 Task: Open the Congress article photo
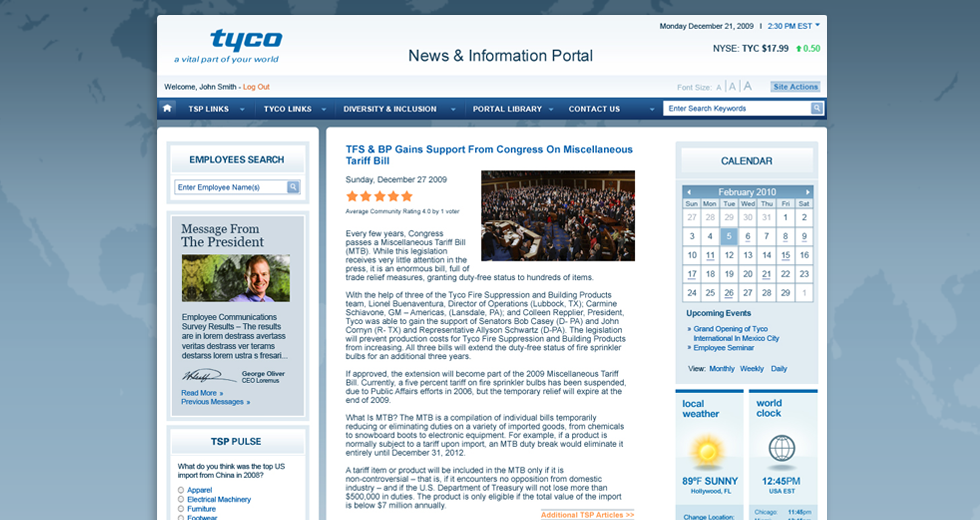(x=558, y=216)
